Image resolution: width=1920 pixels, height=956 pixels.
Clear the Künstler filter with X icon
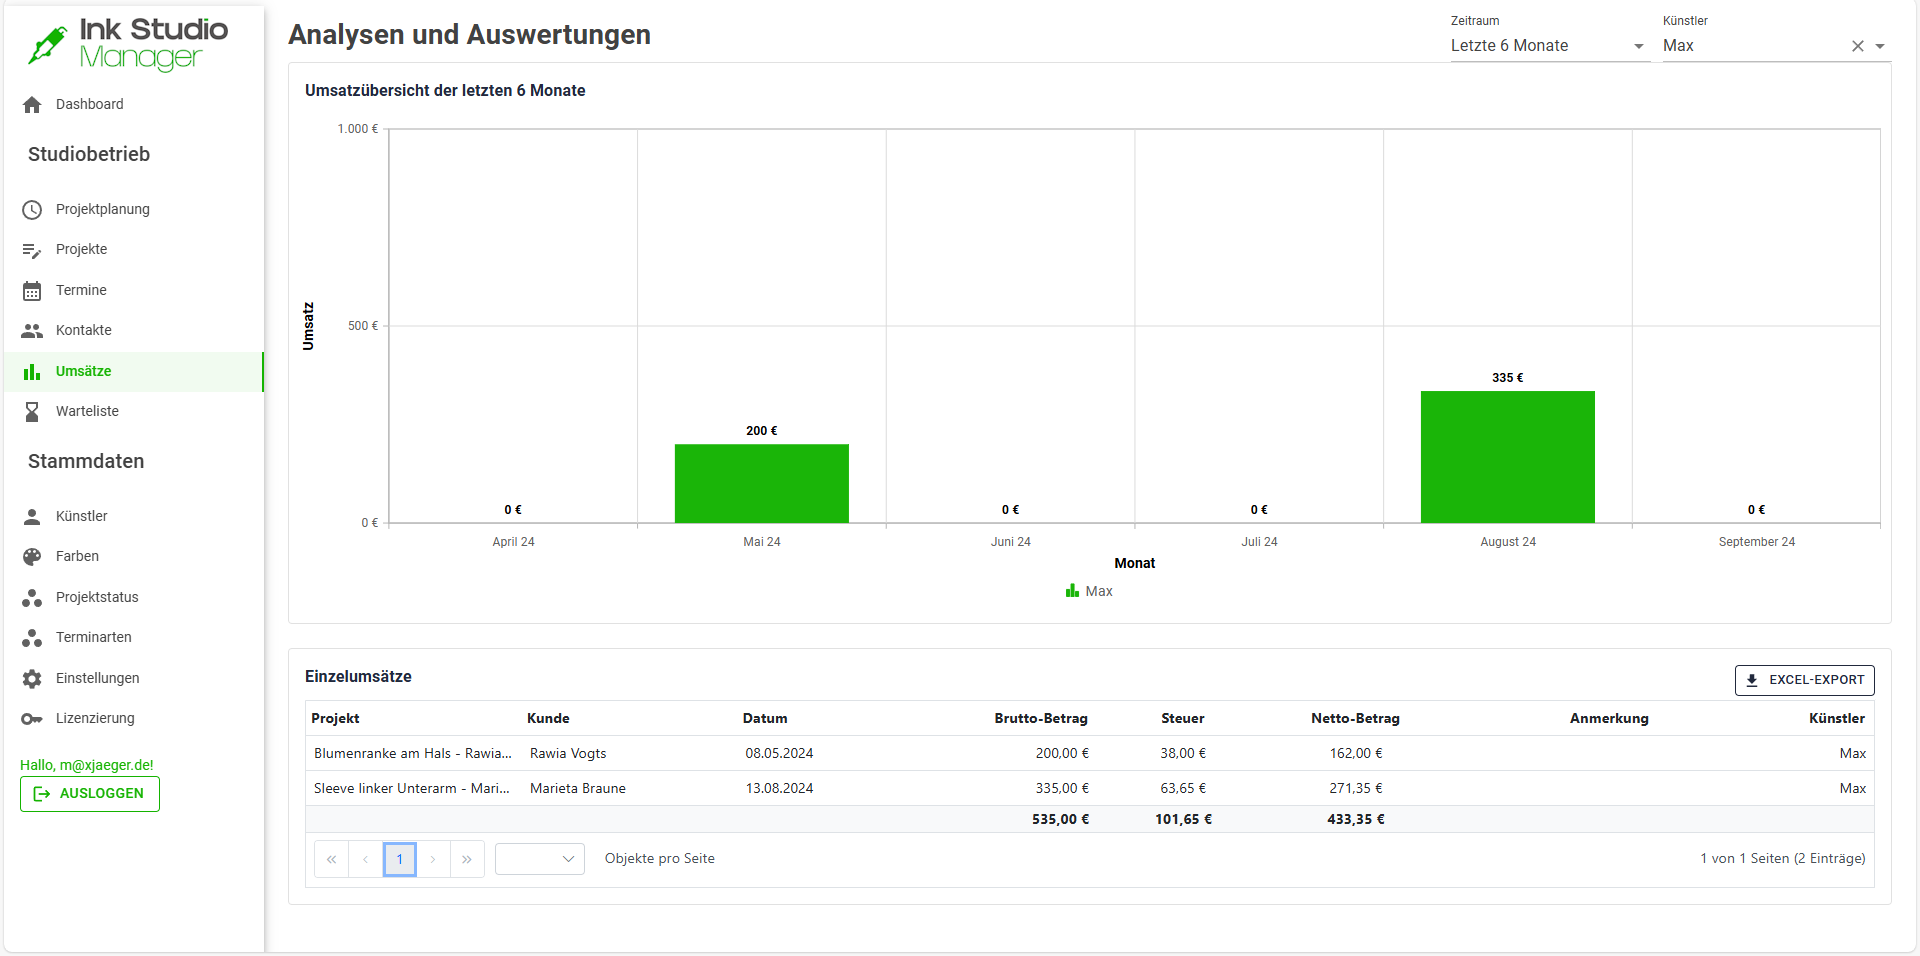tap(1858, 46)
